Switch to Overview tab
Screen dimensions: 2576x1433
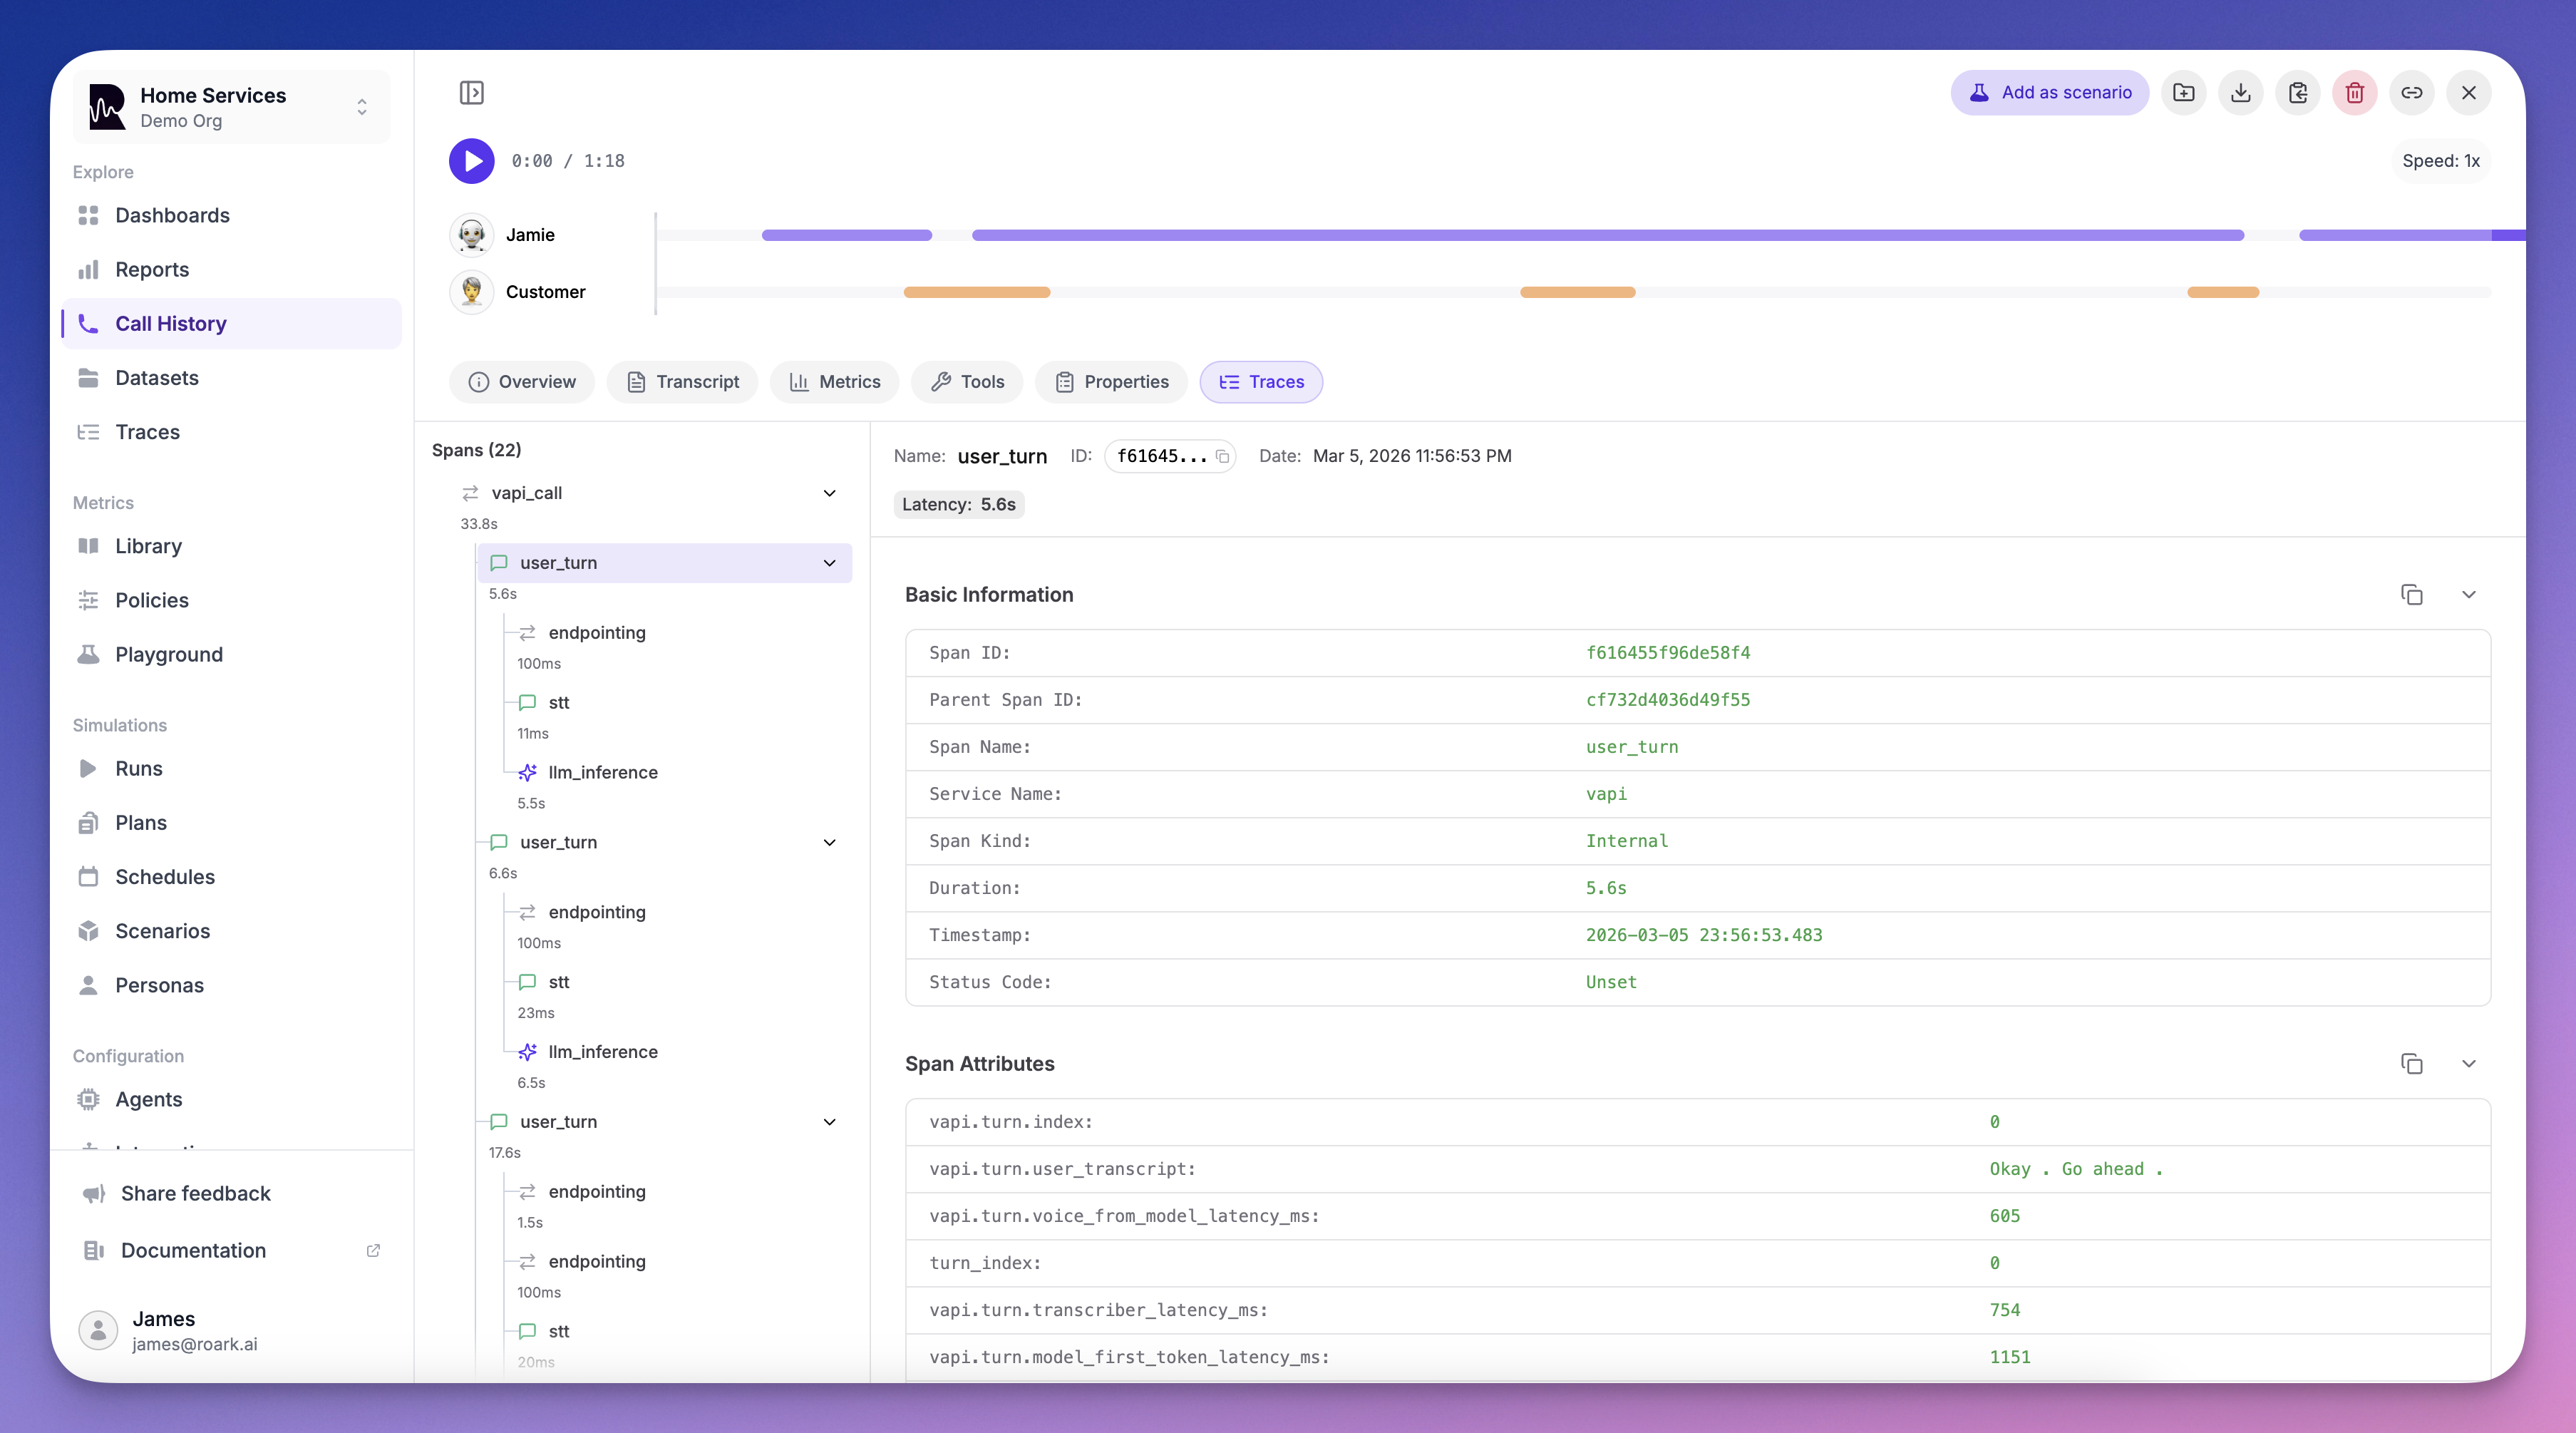[522, 382]
